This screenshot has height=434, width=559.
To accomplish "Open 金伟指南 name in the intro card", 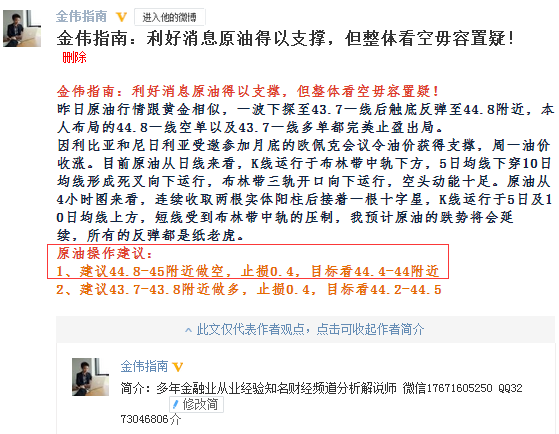I will coord(144,366).
